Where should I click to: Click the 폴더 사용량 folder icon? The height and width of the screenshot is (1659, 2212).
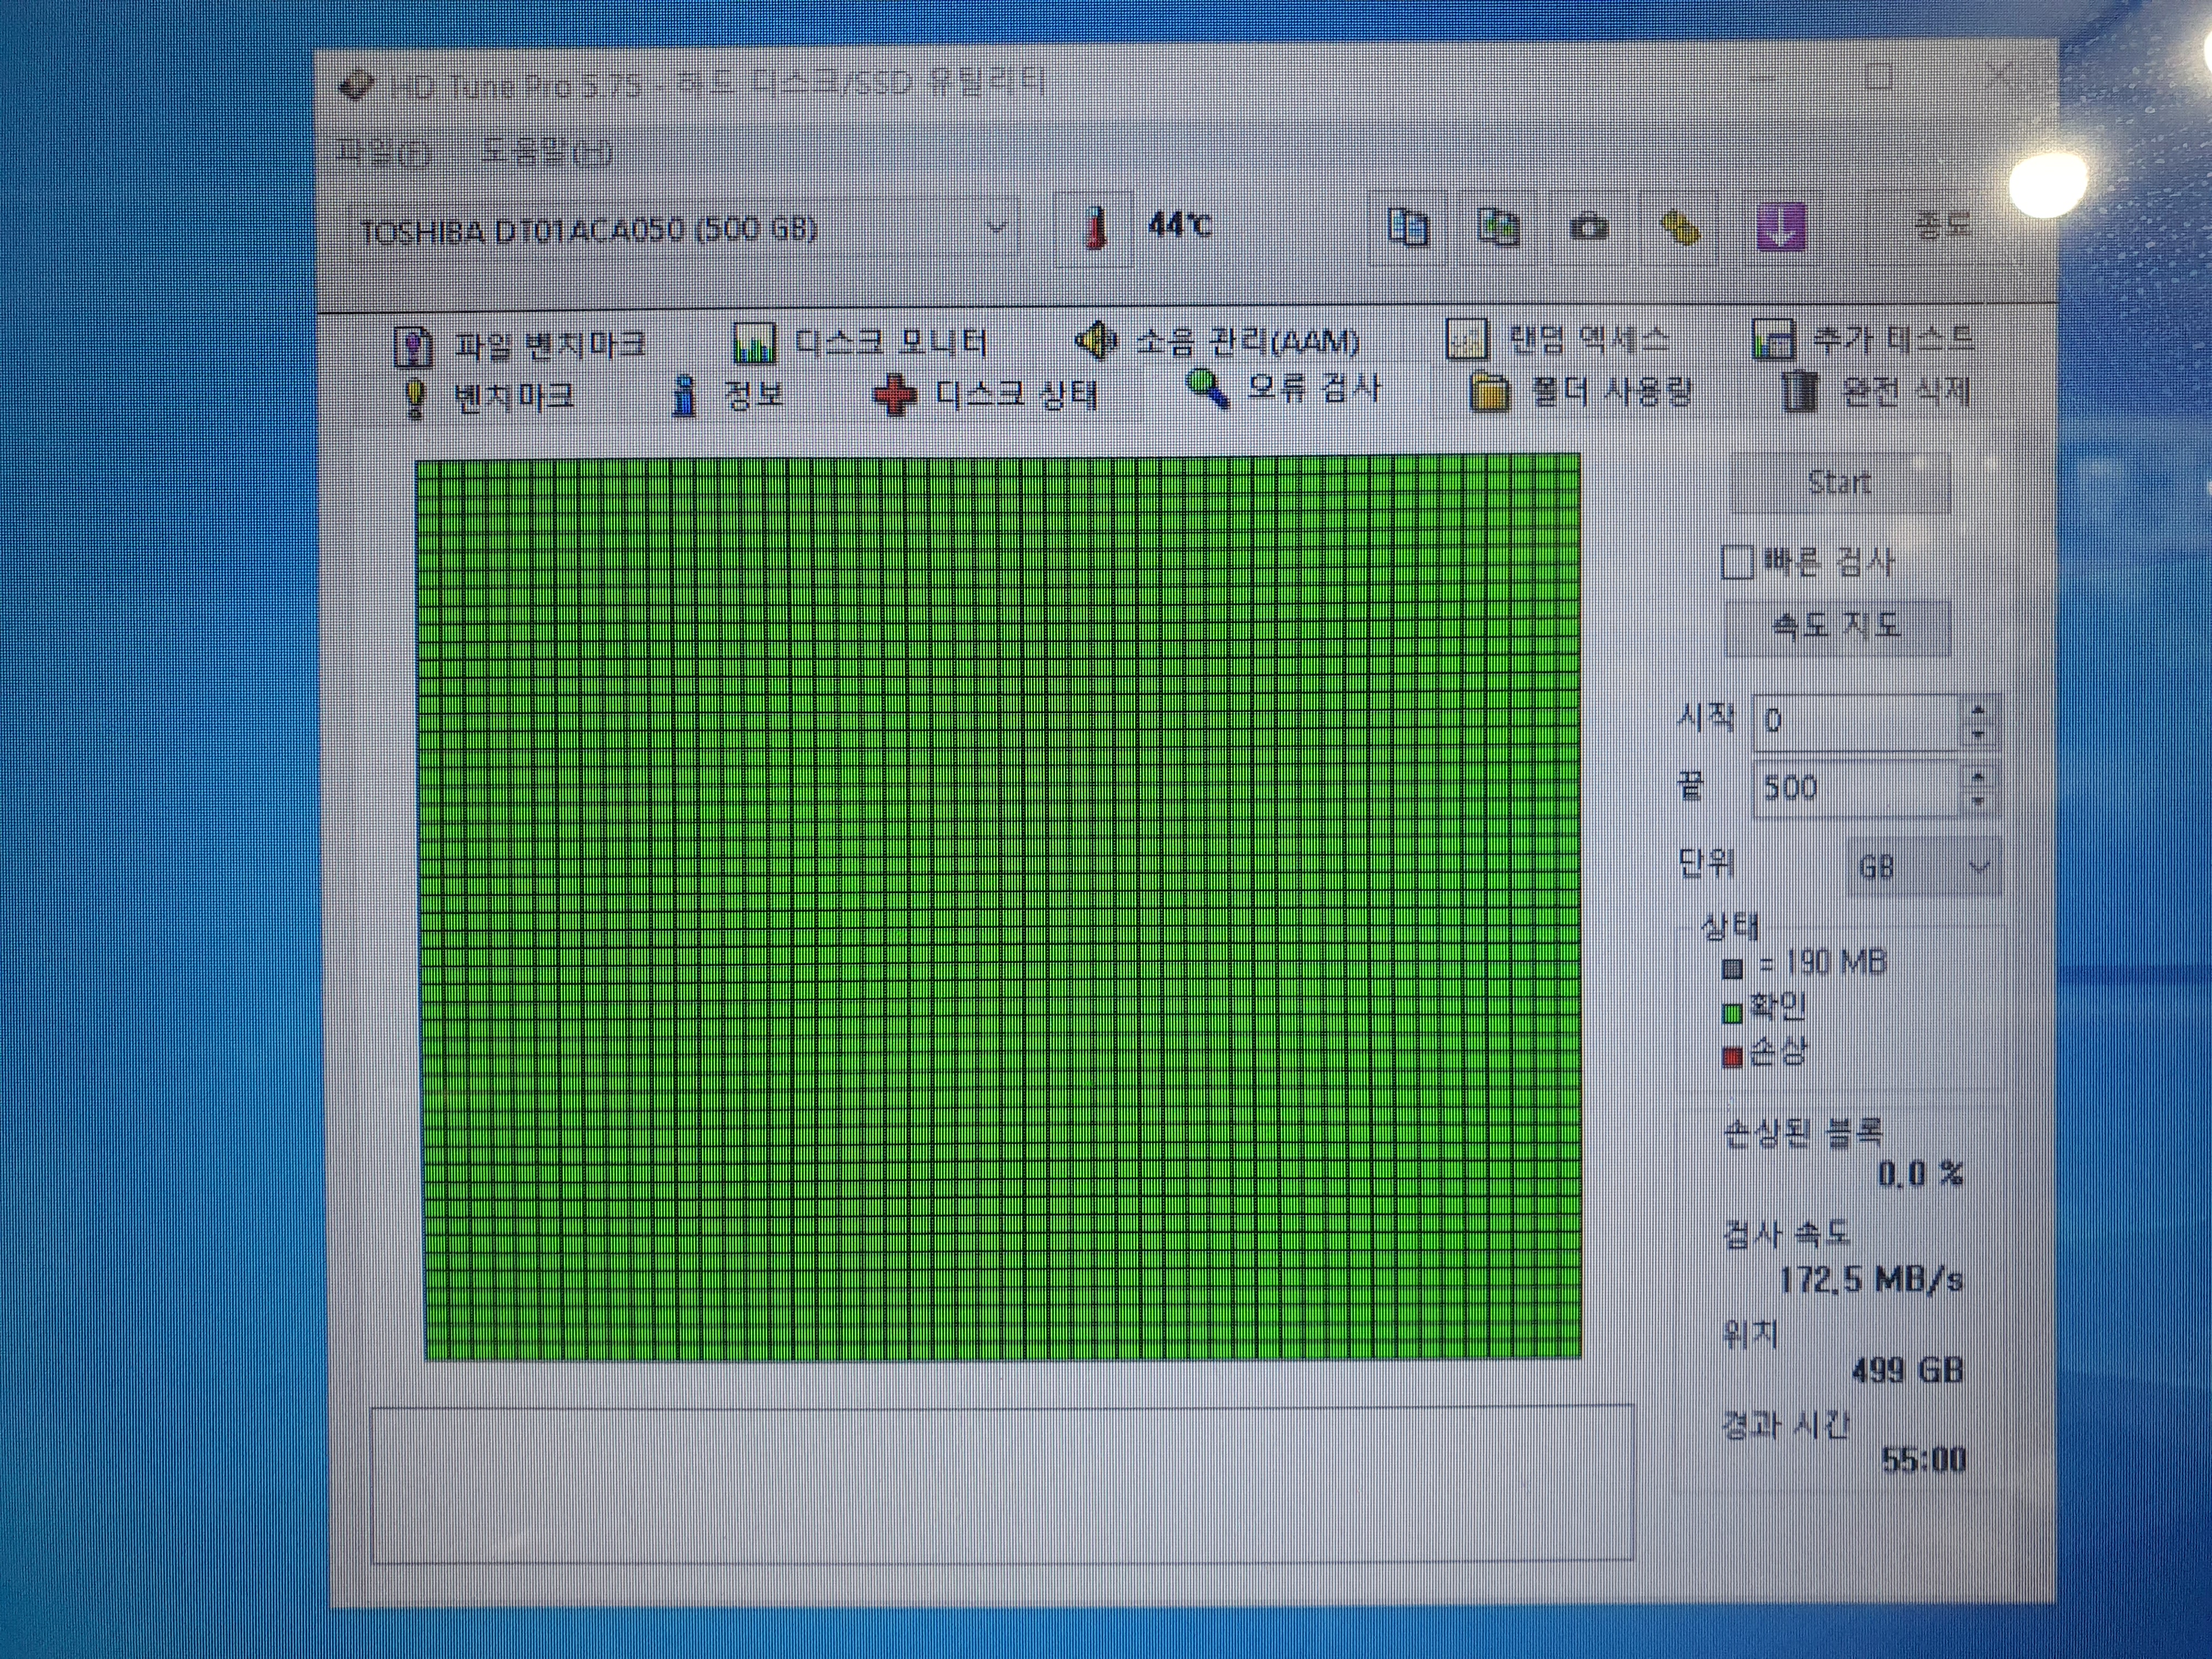pos(1489,392)
